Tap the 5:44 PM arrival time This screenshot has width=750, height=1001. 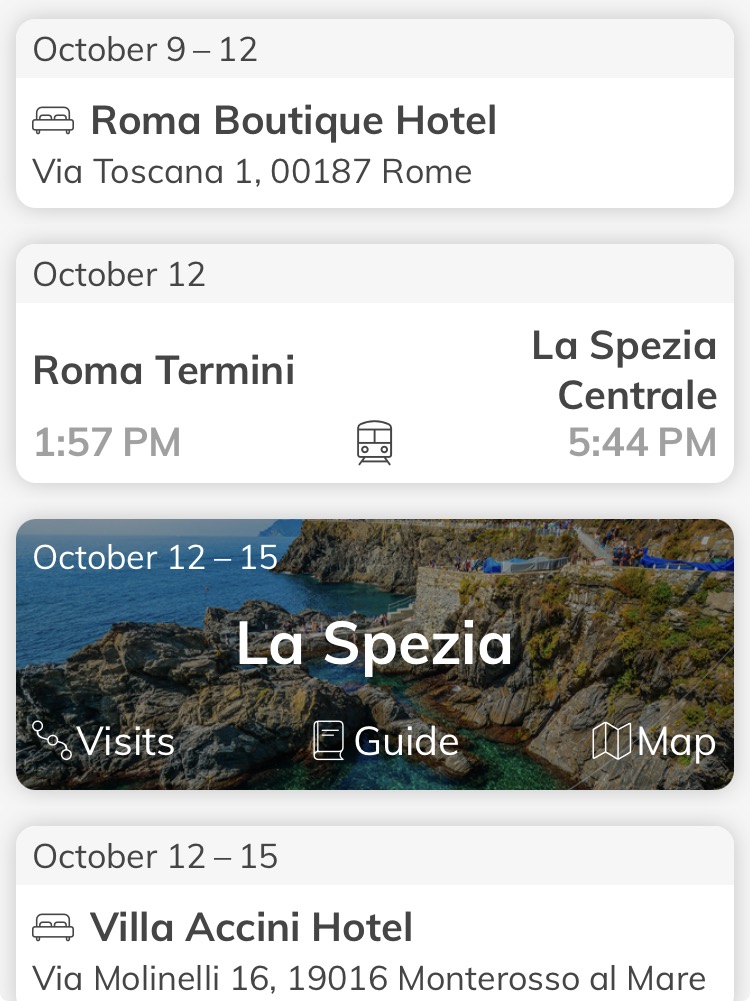click(x=642, y=442)
